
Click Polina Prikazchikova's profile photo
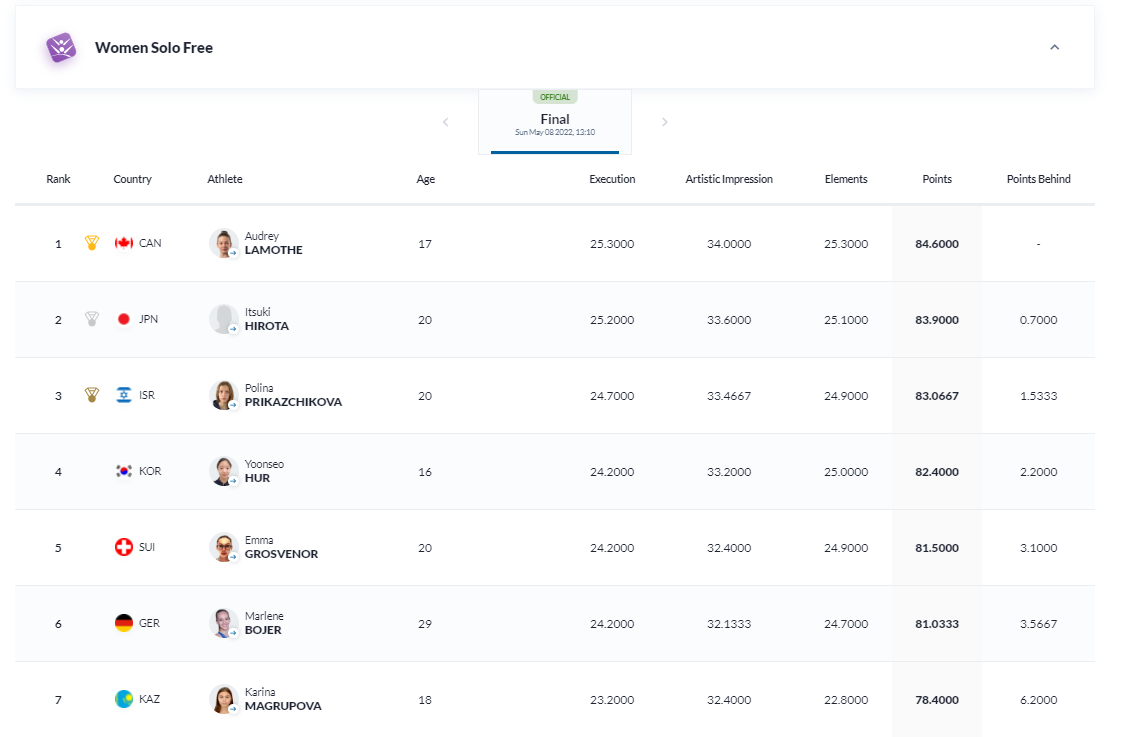[x=223, y=395]
